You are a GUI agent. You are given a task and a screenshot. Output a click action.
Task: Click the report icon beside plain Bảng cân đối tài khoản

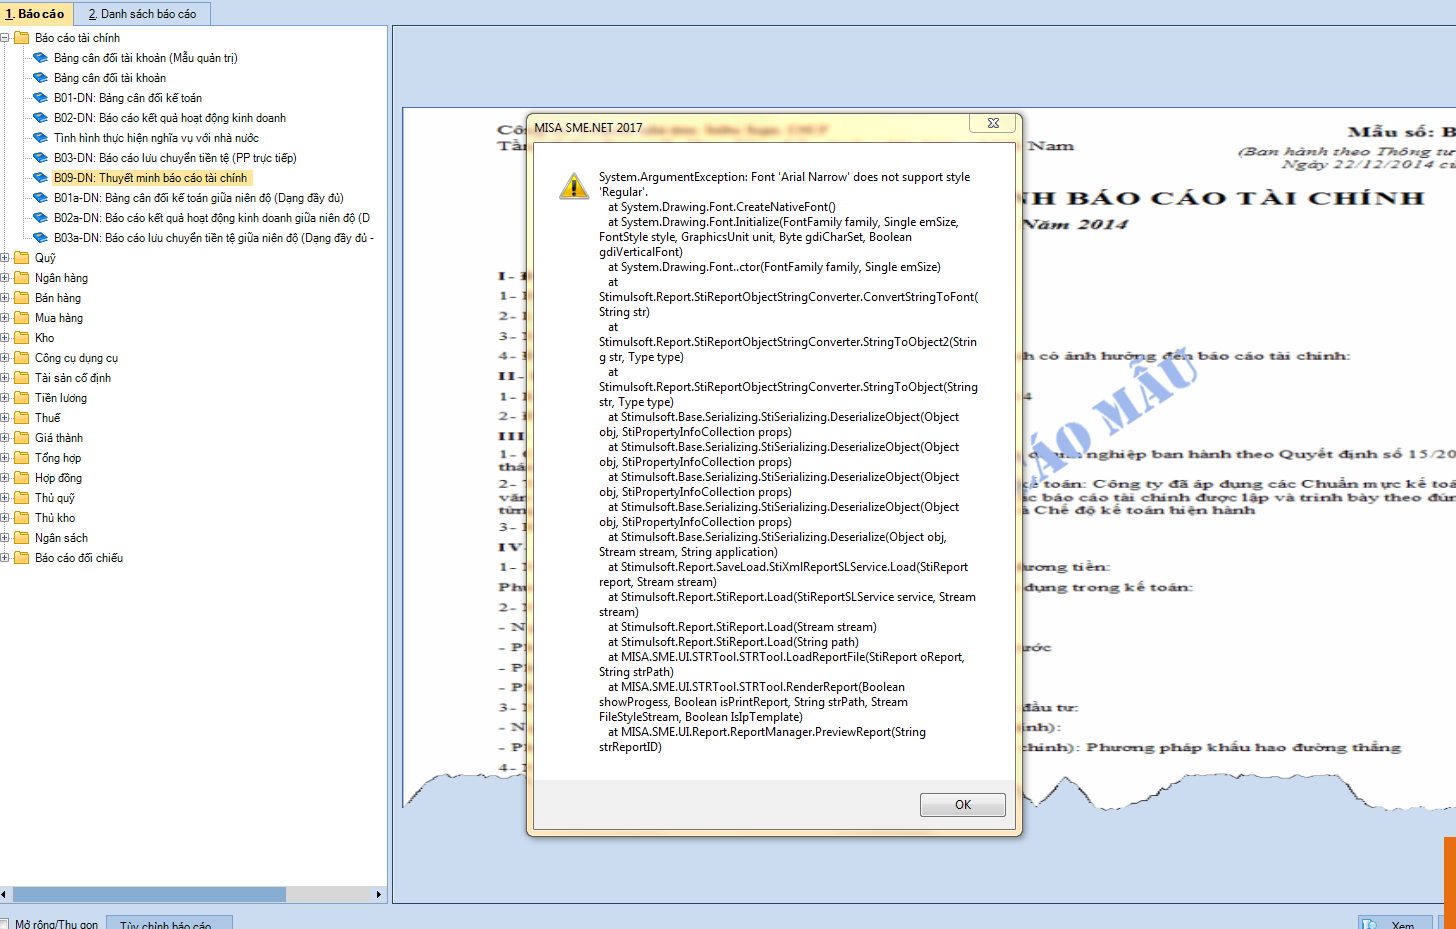(x=40, y=78)
